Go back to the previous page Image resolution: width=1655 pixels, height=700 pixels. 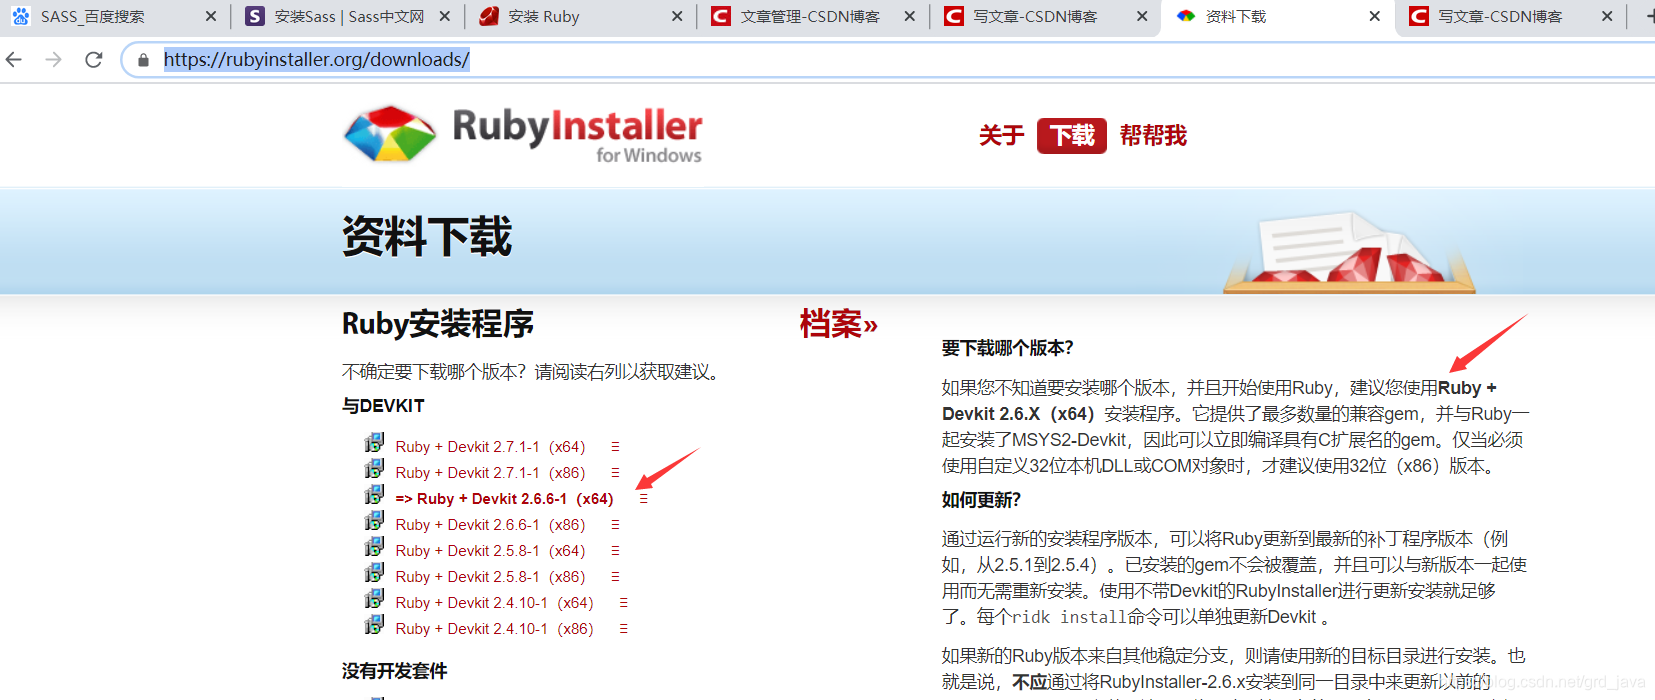point(14,60)
